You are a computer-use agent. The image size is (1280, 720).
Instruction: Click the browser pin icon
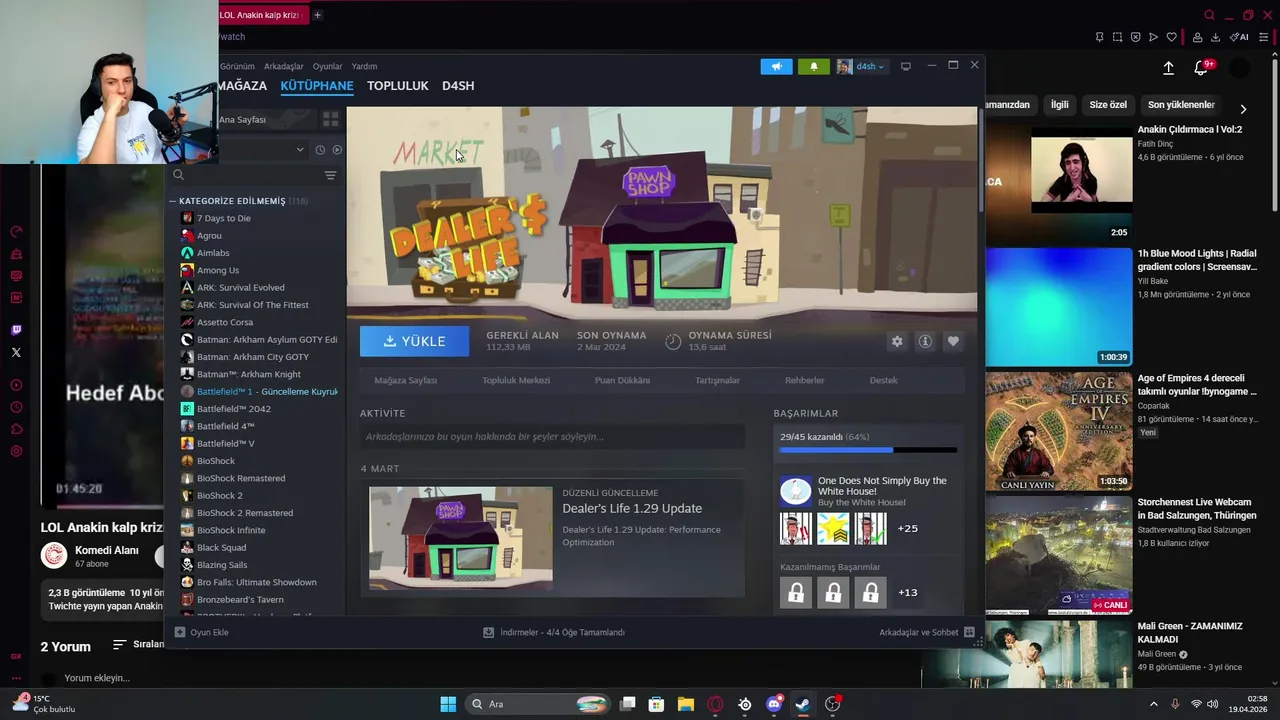(x=1099, y=37)
